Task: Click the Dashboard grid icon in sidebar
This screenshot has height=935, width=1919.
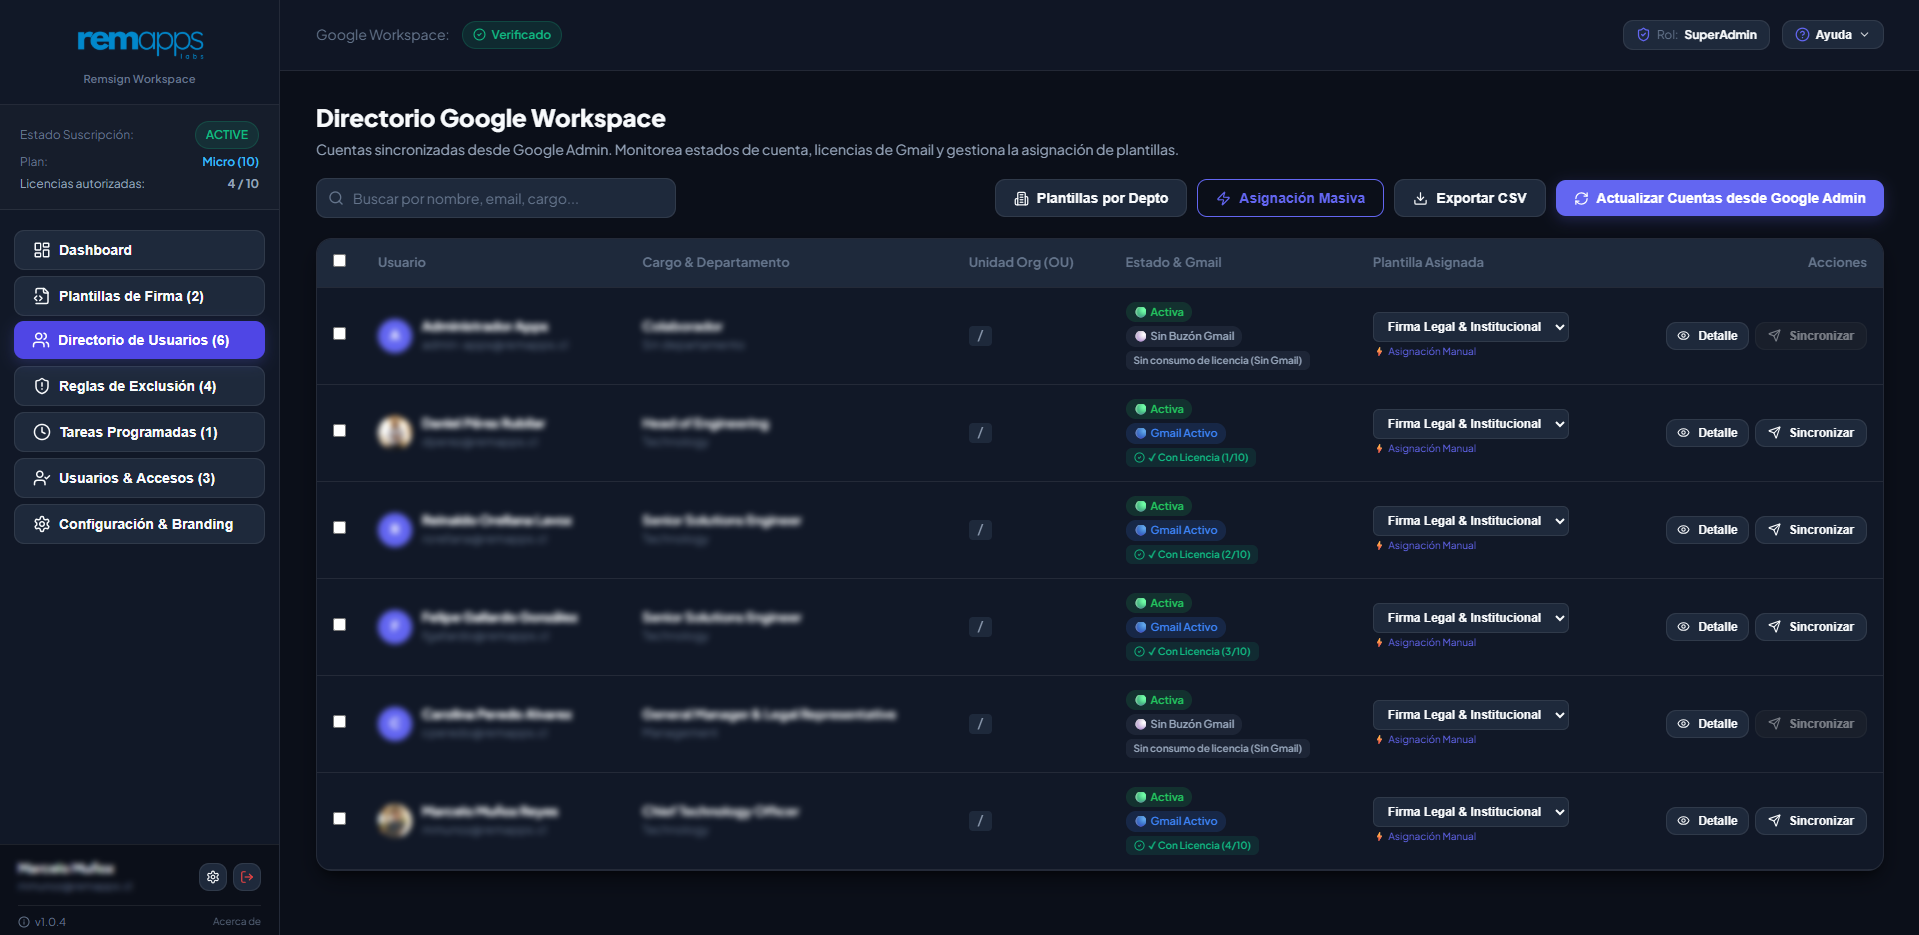Action: click(x=42, y=250)
